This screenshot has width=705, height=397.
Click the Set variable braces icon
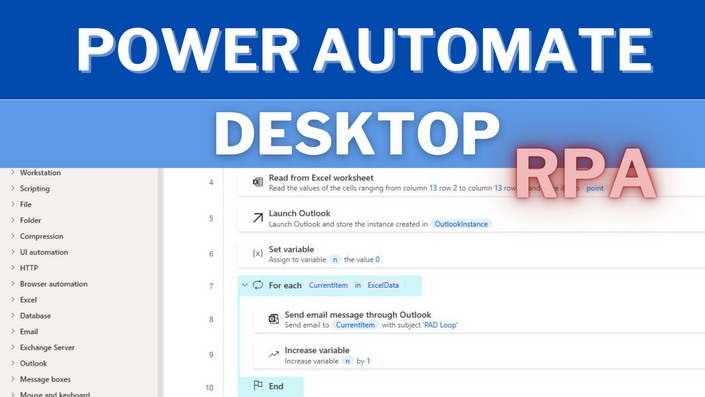[258, 254]
